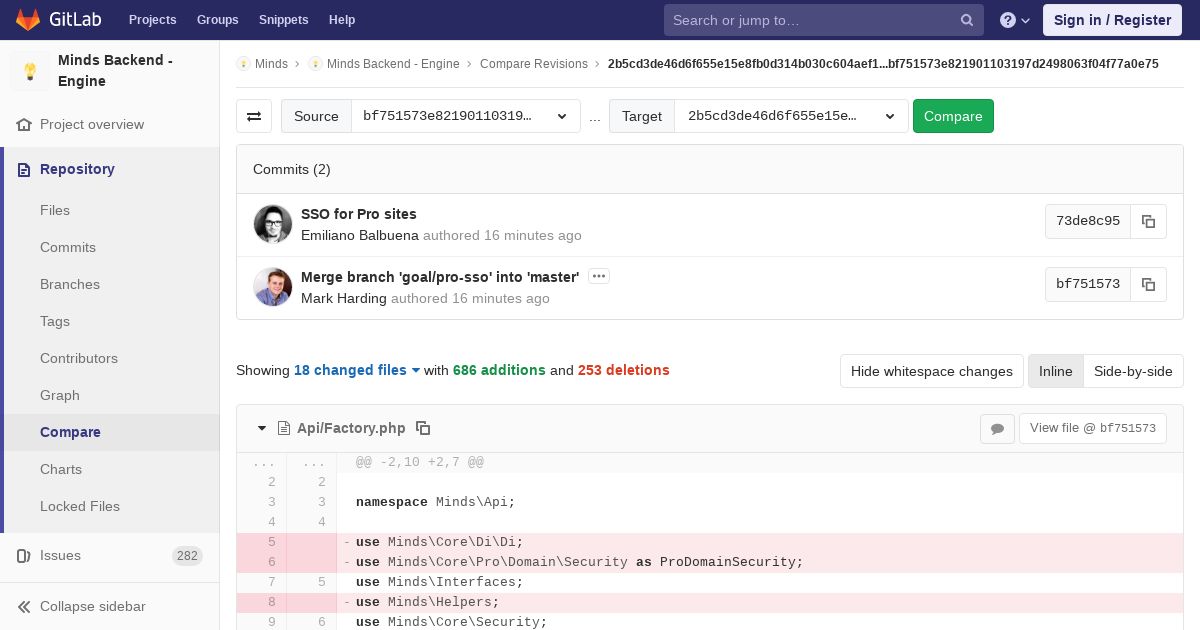Click the GitLab fox logo
Screen dimensions: 1200x630
click(28, 20)
